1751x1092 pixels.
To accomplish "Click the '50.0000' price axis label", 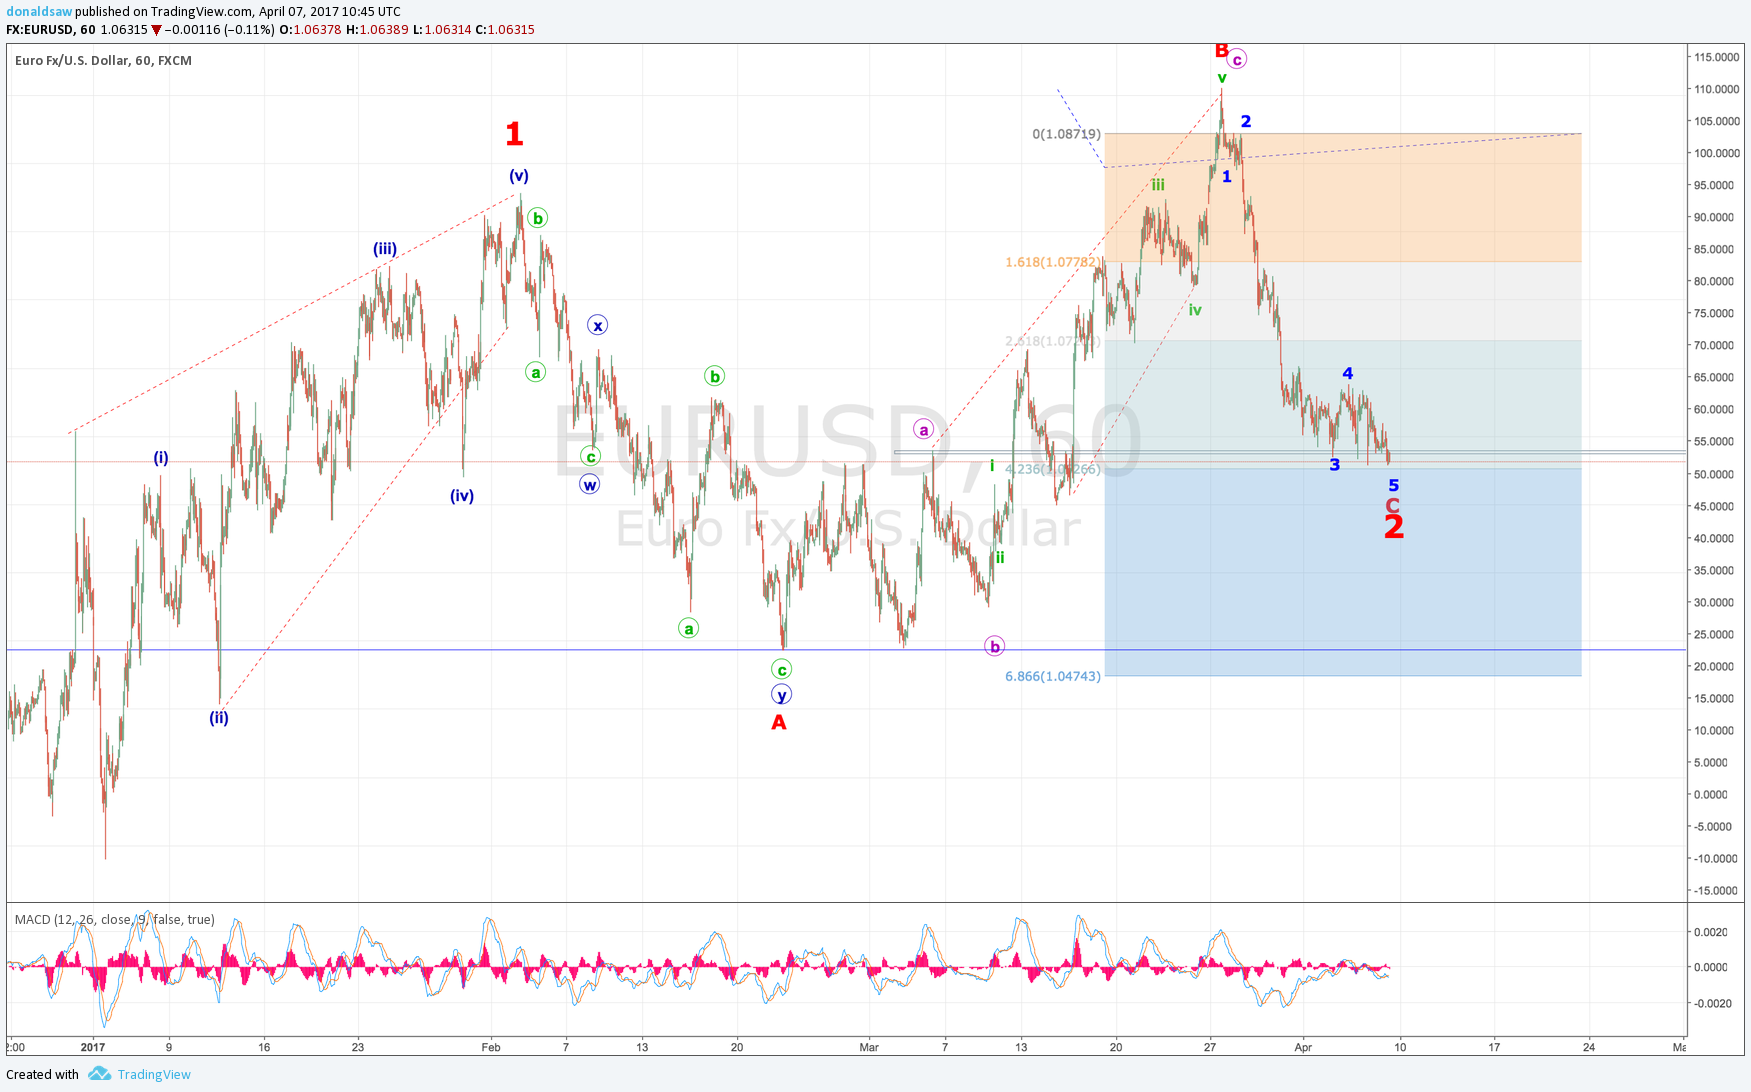I will (1714, 474).
